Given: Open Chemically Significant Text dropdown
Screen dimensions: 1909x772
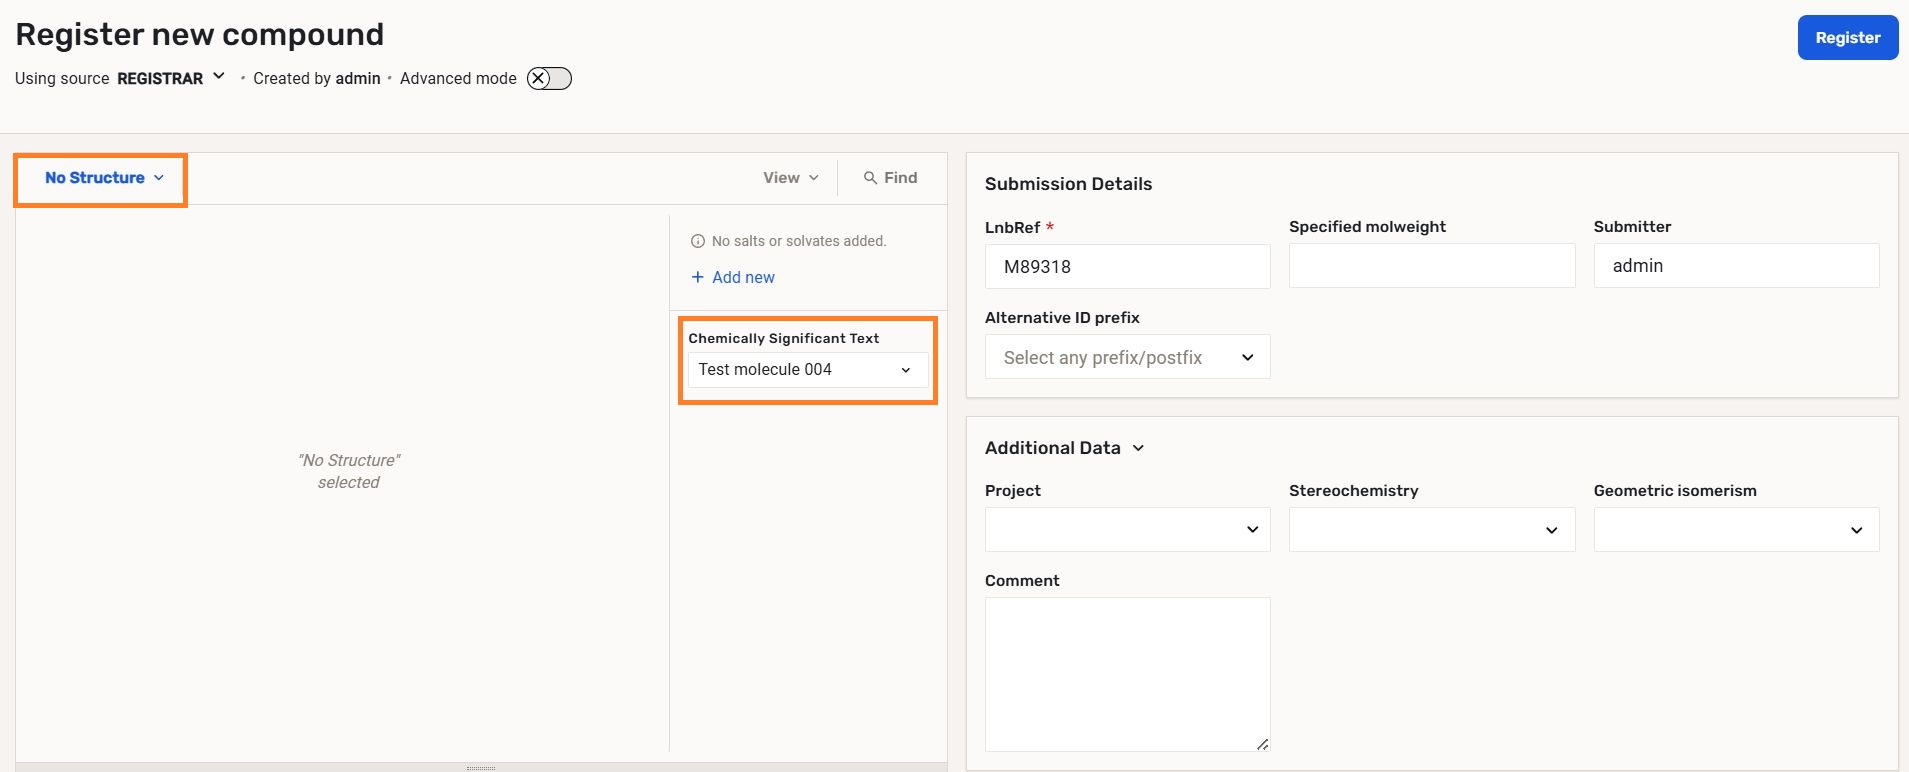Looking at the screenshot, I should pyautogui.click(x=807, y=370).
